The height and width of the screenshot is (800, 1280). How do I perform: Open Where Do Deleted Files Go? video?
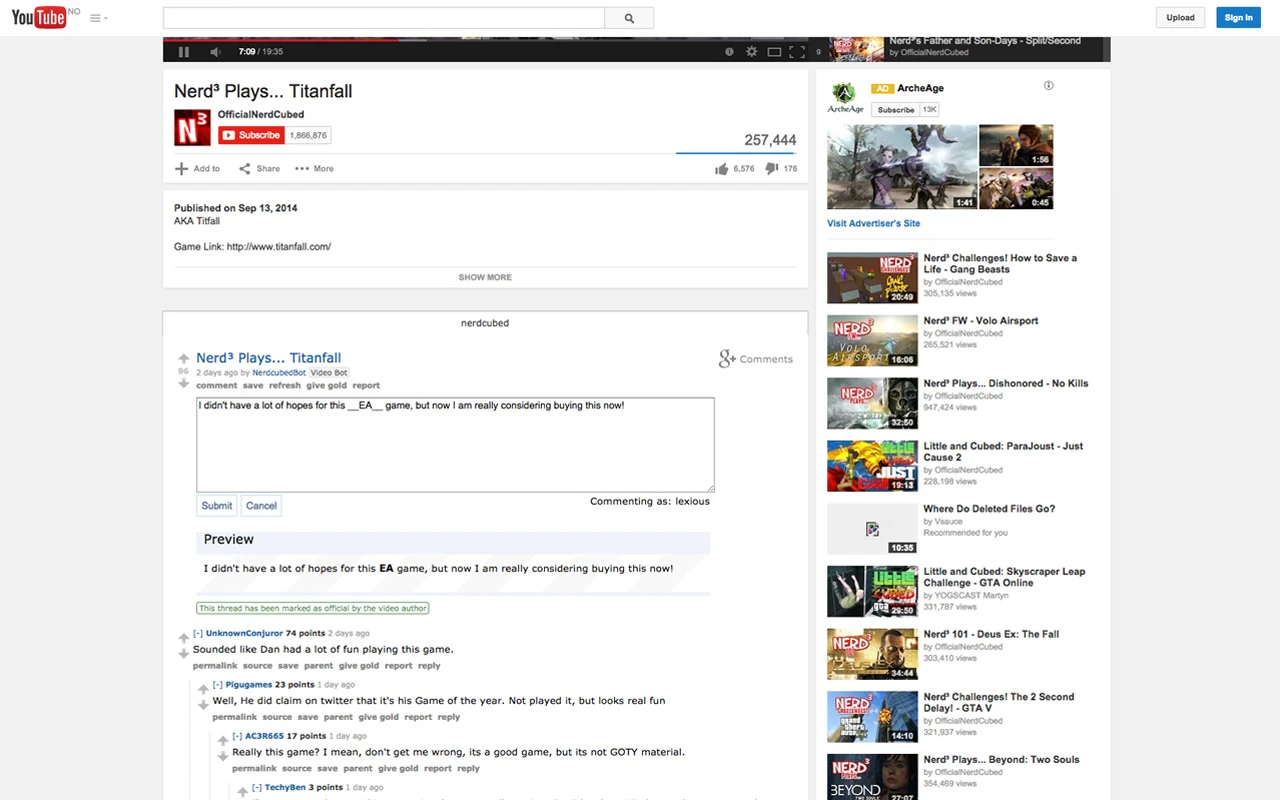point(989,509)
